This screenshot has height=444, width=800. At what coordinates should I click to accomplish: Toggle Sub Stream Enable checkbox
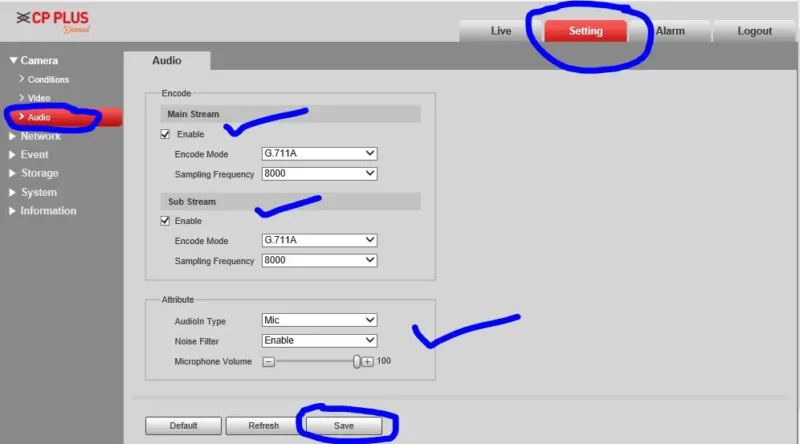166,221
